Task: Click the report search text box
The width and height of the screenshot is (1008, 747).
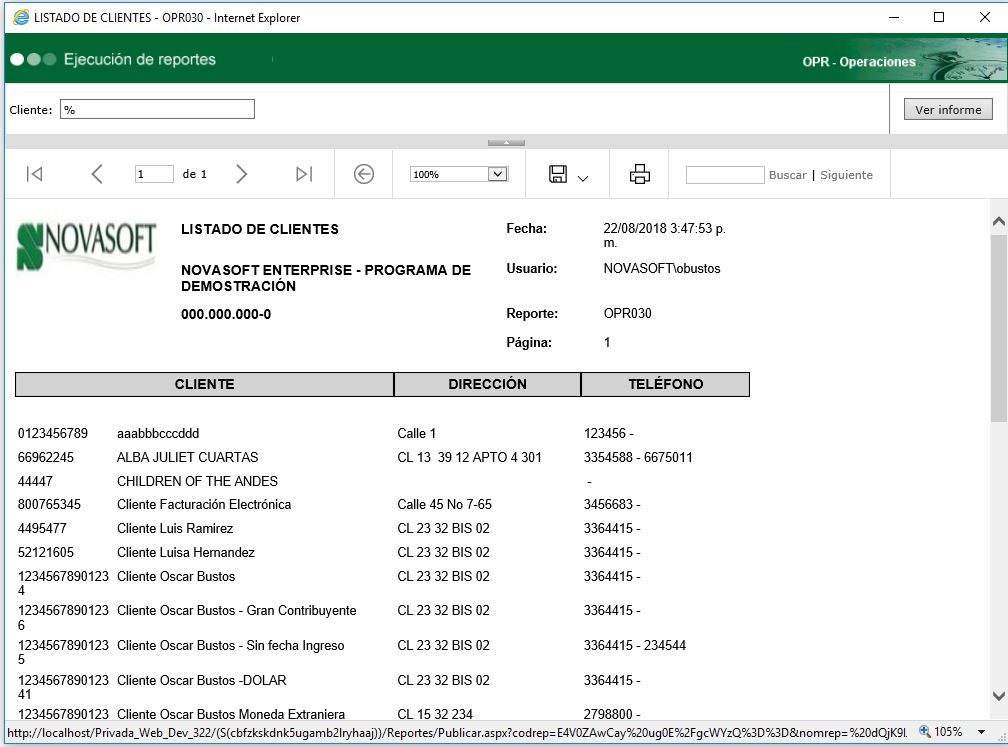Action: tap(724, 175)
